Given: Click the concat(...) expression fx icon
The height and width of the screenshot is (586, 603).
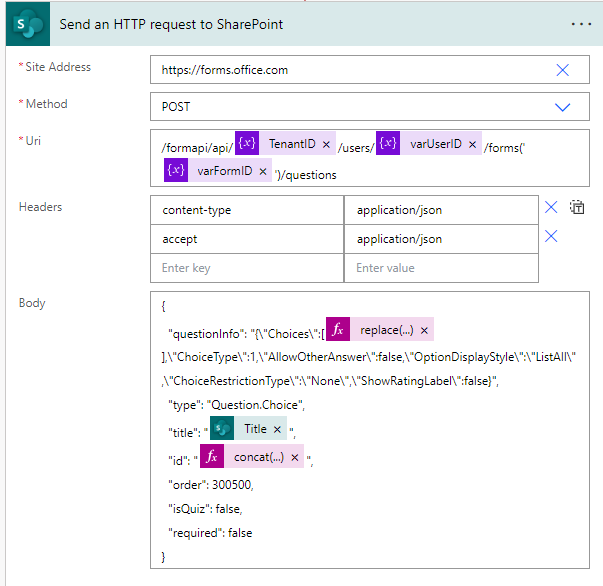Looking at the screenshot, I should coord(212,456).
